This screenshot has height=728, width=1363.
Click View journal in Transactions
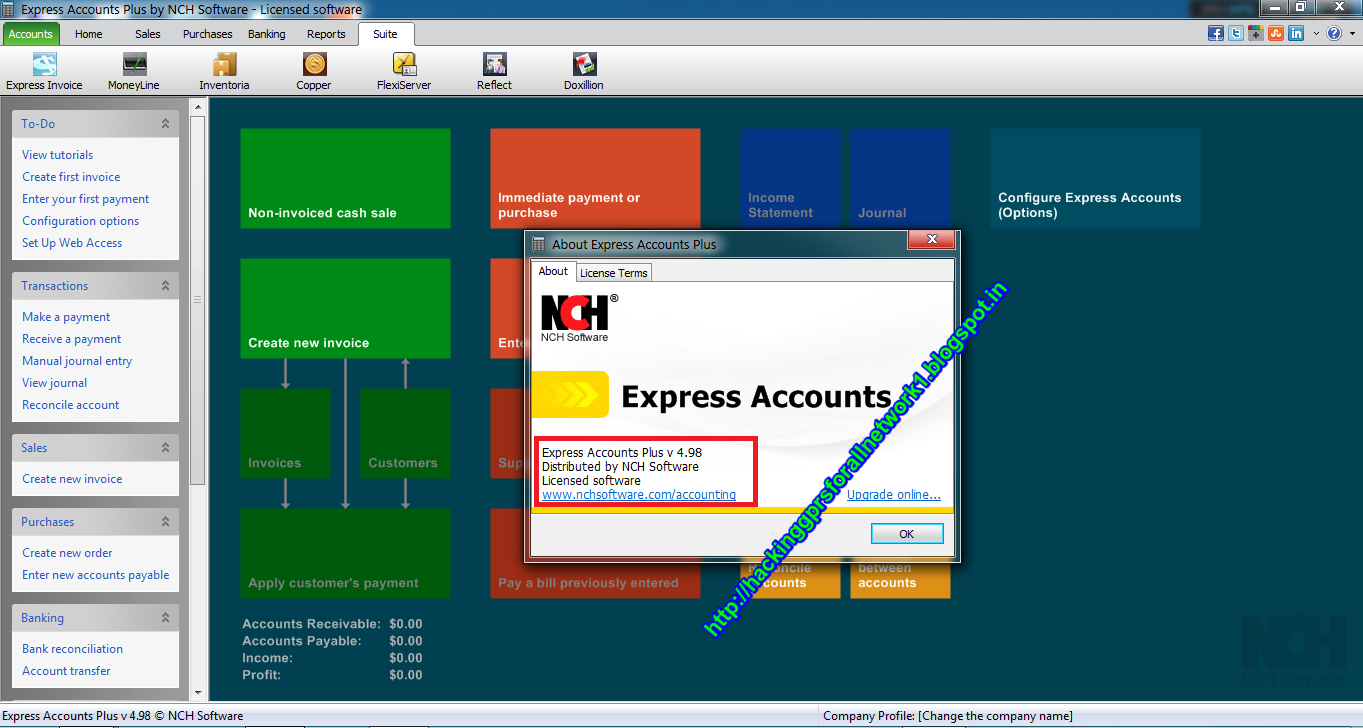(x=55, y=383)
